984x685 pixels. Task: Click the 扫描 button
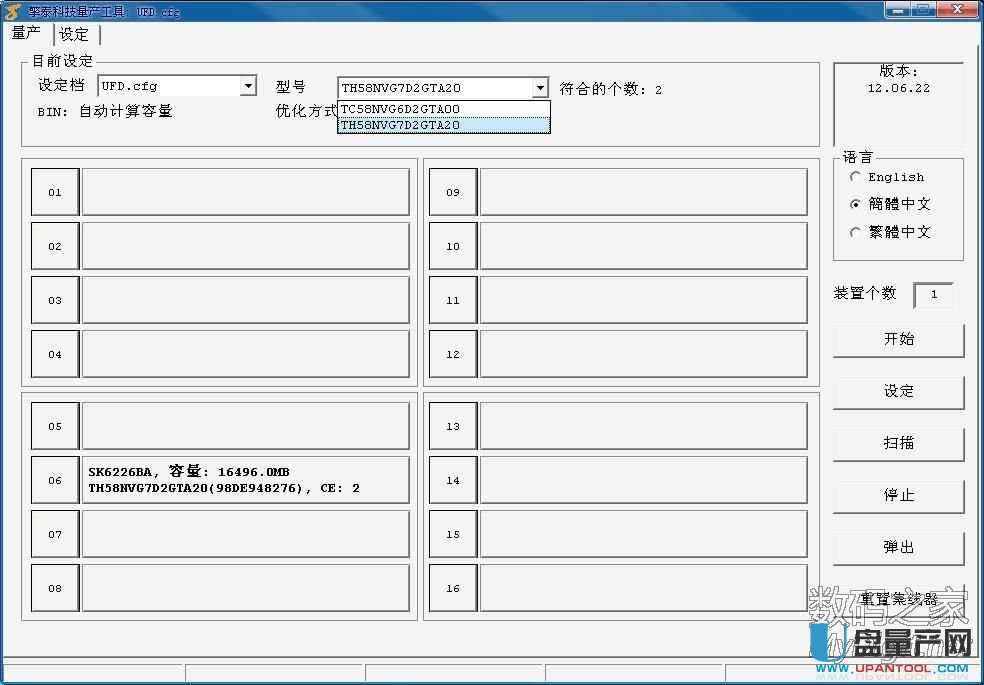pyautogui.click(x=898, y=443)
